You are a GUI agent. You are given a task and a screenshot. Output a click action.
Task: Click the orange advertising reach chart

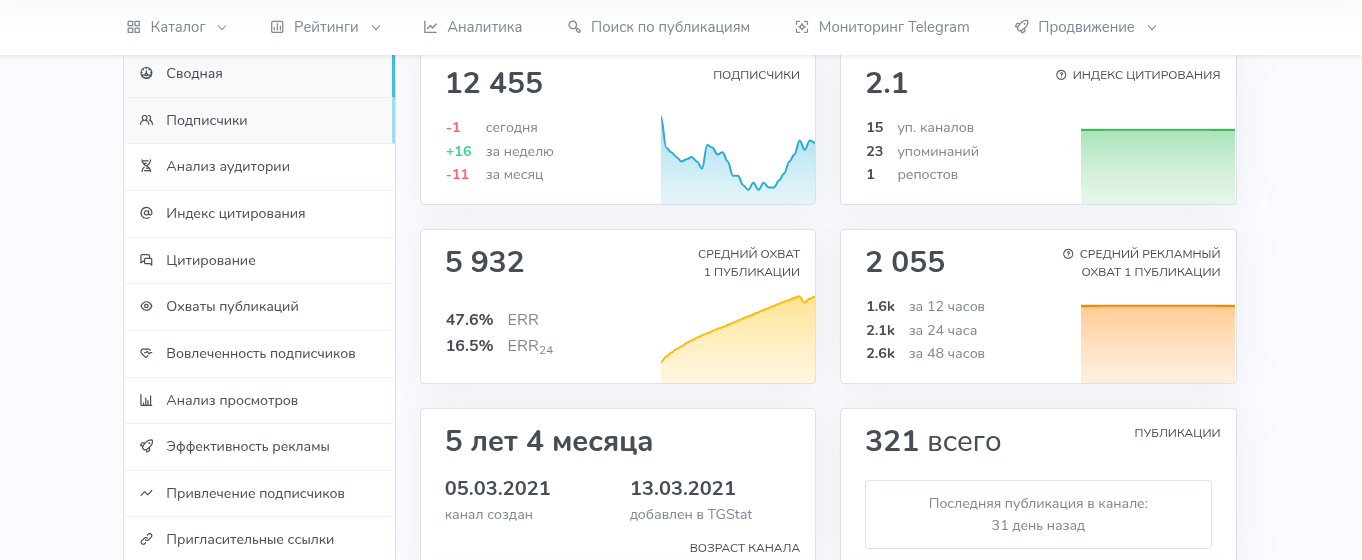click(1158, 343)
